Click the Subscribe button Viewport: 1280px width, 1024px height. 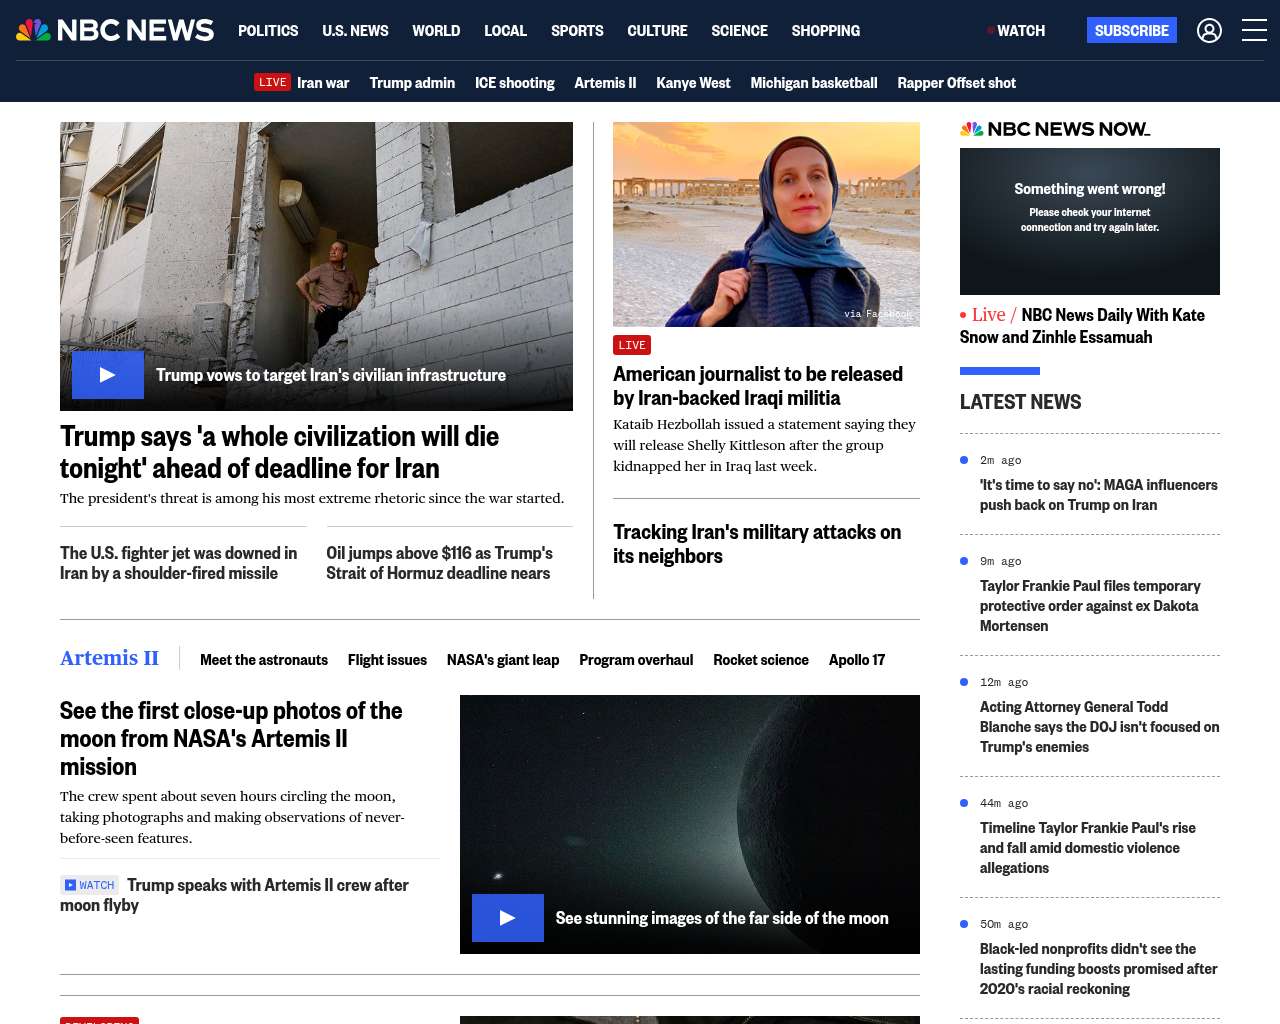coord(1132,30)
